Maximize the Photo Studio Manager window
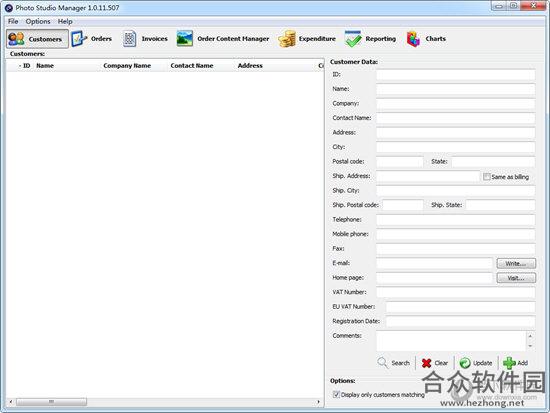This screenshot has width=550, height=413. pos(514,6)
